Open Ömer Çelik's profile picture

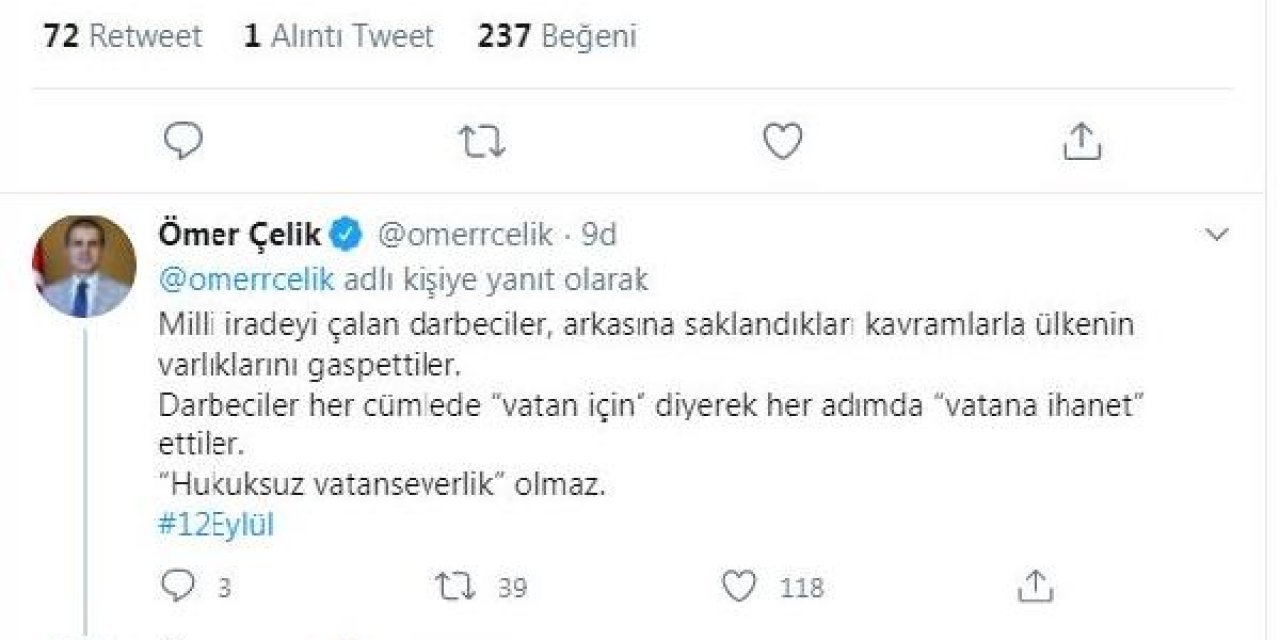(x=85, y=265)
